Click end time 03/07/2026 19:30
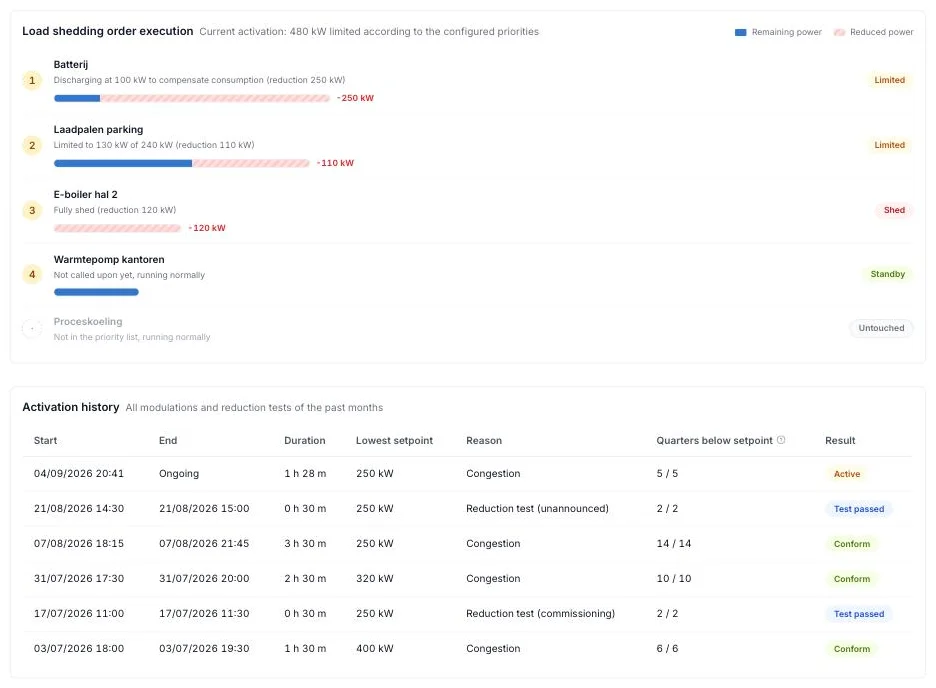Image resolution: width=936 pixels, height=688 pixels. coord(204,649)
